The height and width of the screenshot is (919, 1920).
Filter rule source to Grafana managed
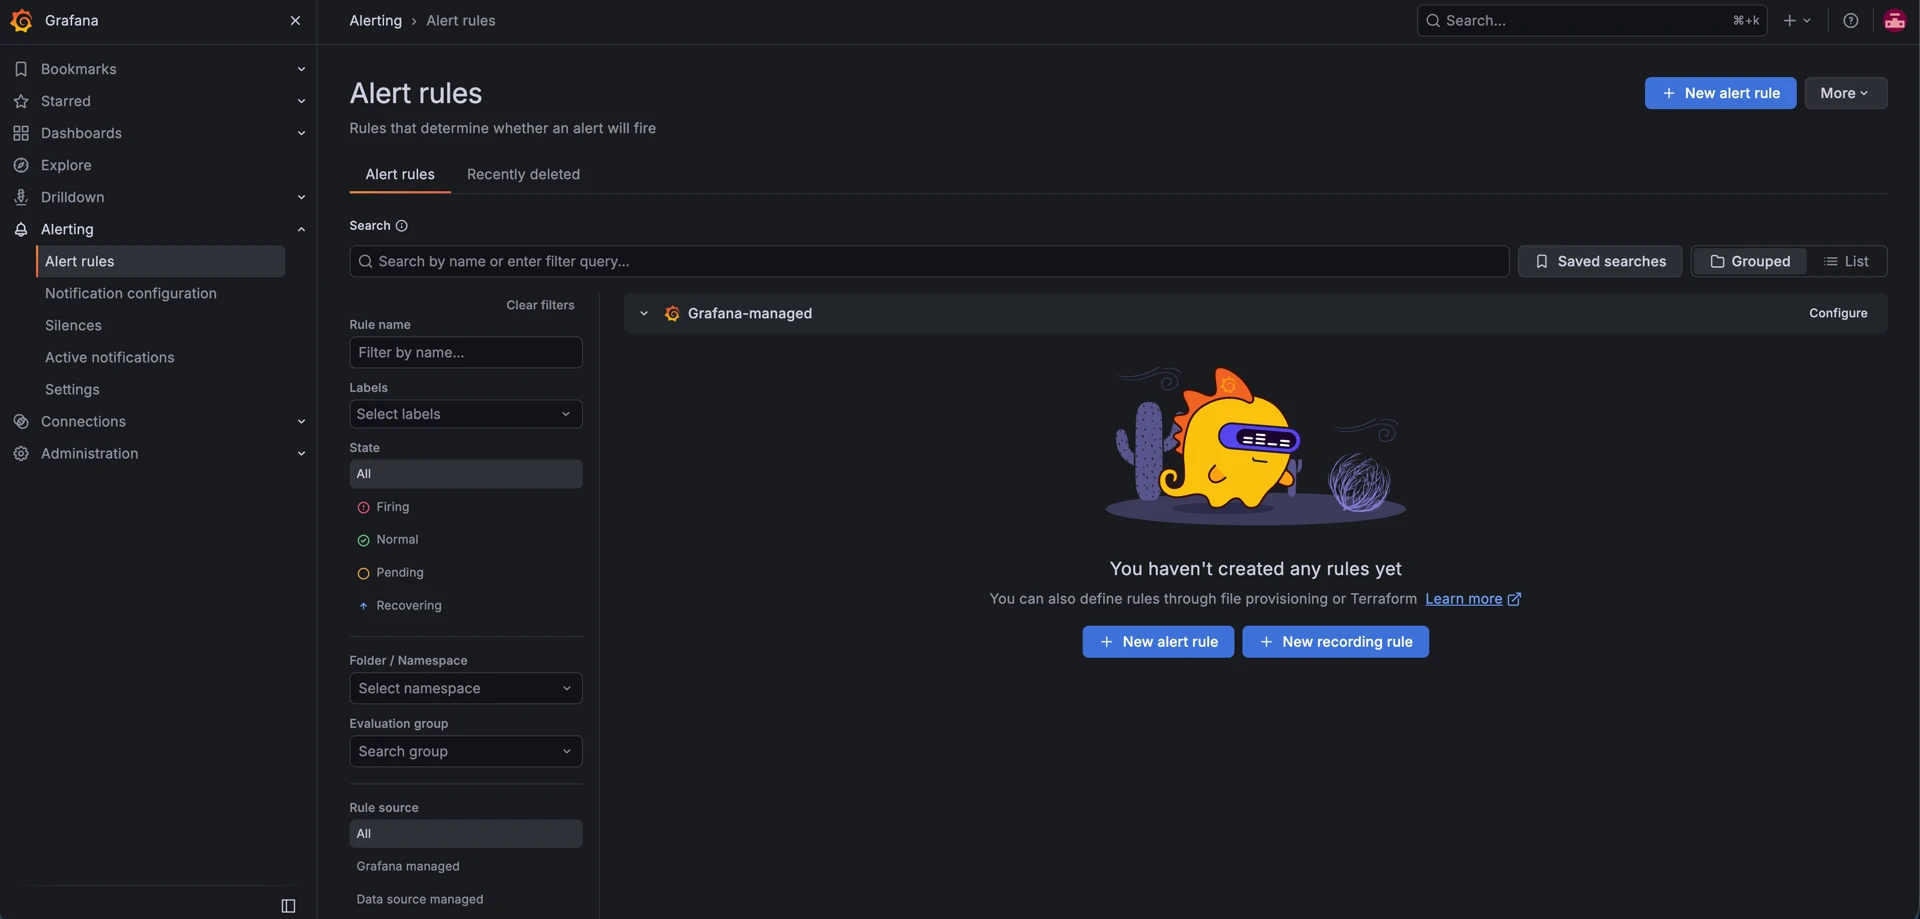[466, 867]
